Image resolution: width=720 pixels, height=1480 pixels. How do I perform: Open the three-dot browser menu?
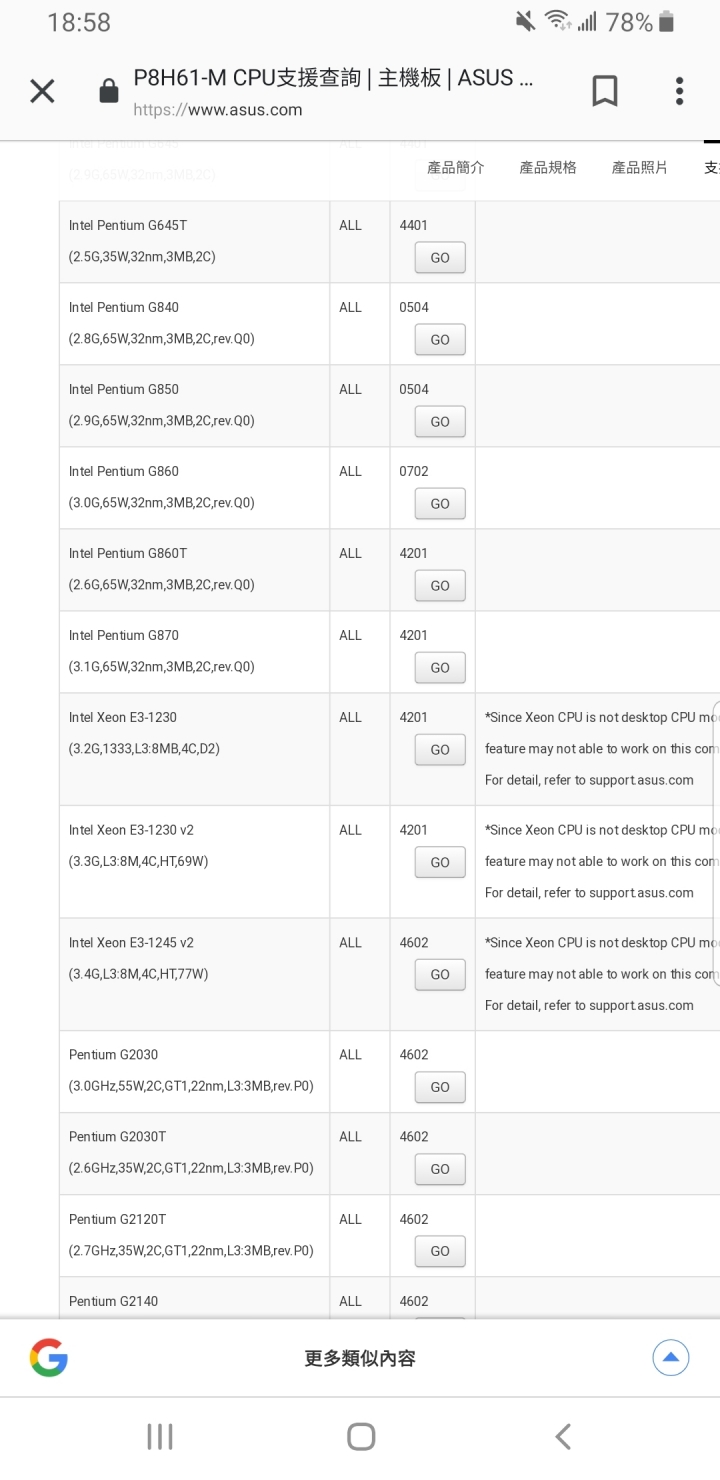coord(679,91)
